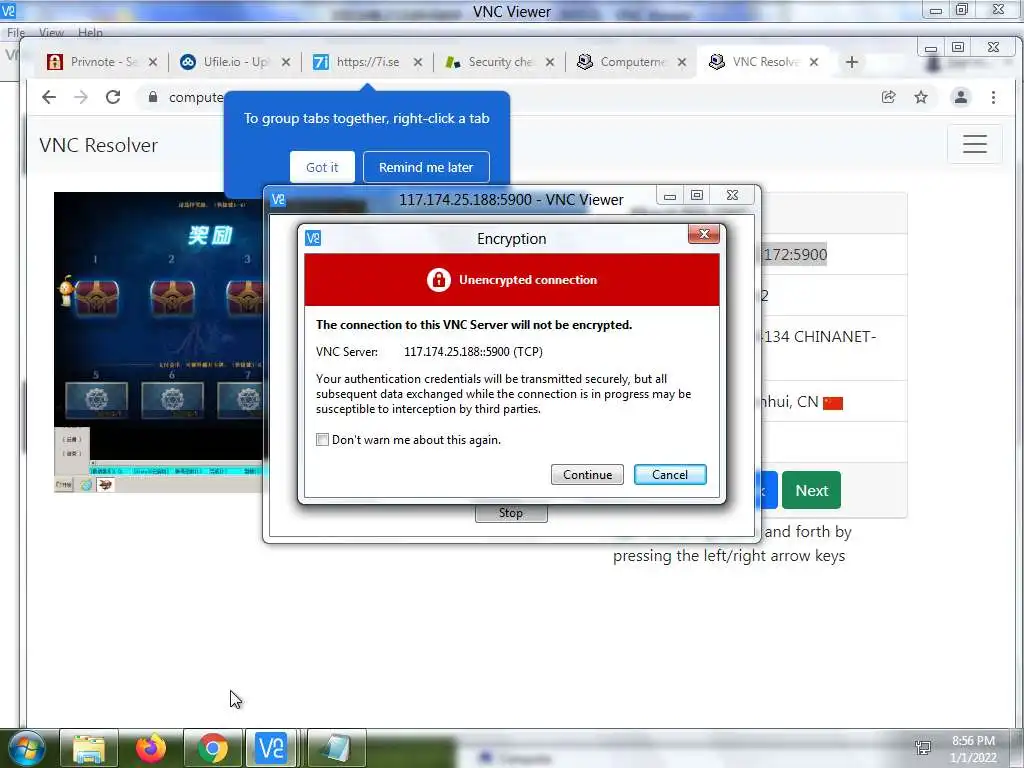Bookmark this page with the star
The width and height of the screenshot is (1024, 768).
click(x=921, y=97)
